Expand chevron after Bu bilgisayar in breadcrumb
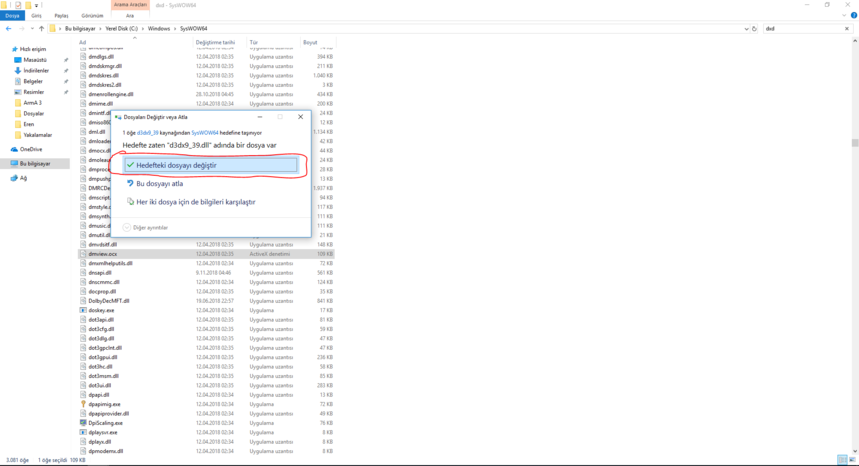Image resolution: width=859 pixels, height=466 pixels. (x=101, y=28)
